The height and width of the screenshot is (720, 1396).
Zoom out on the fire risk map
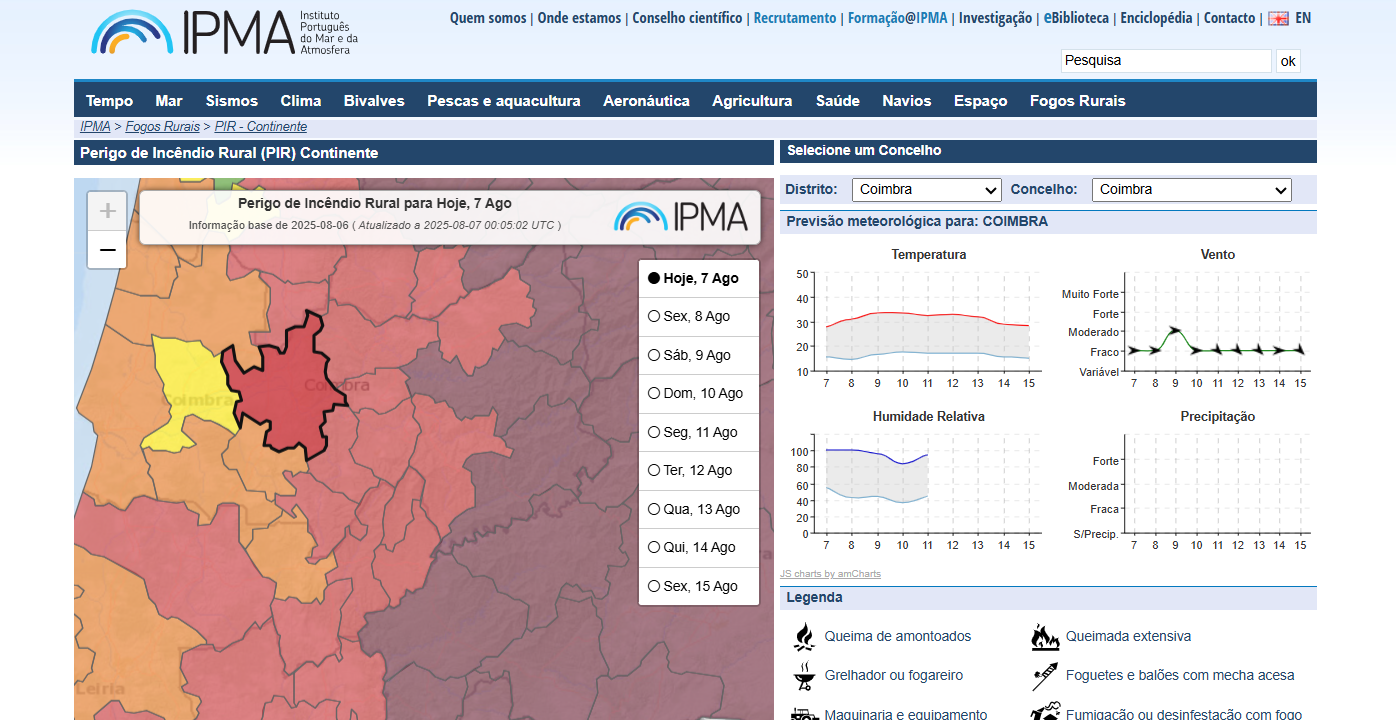(x=107, y=250)
